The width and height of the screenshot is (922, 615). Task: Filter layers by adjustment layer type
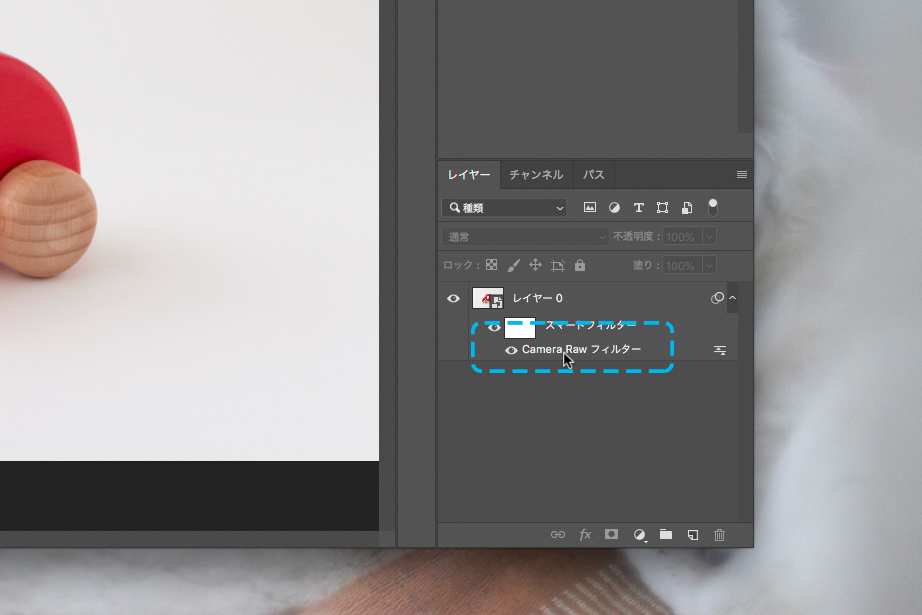point(614,208)
